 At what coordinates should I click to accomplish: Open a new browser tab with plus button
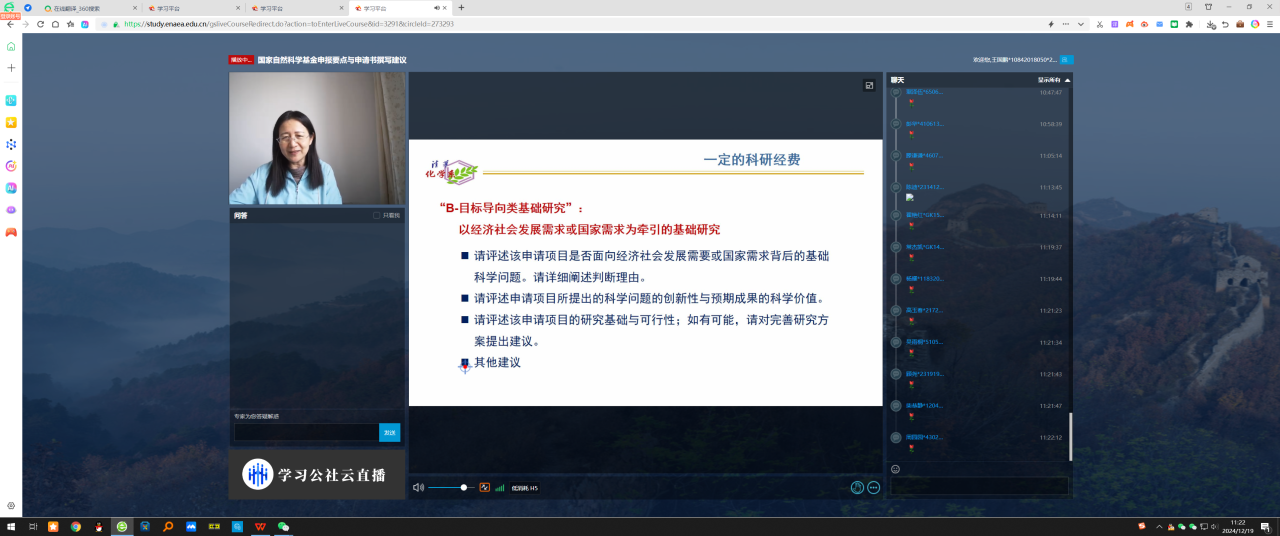tap(461, 8)
